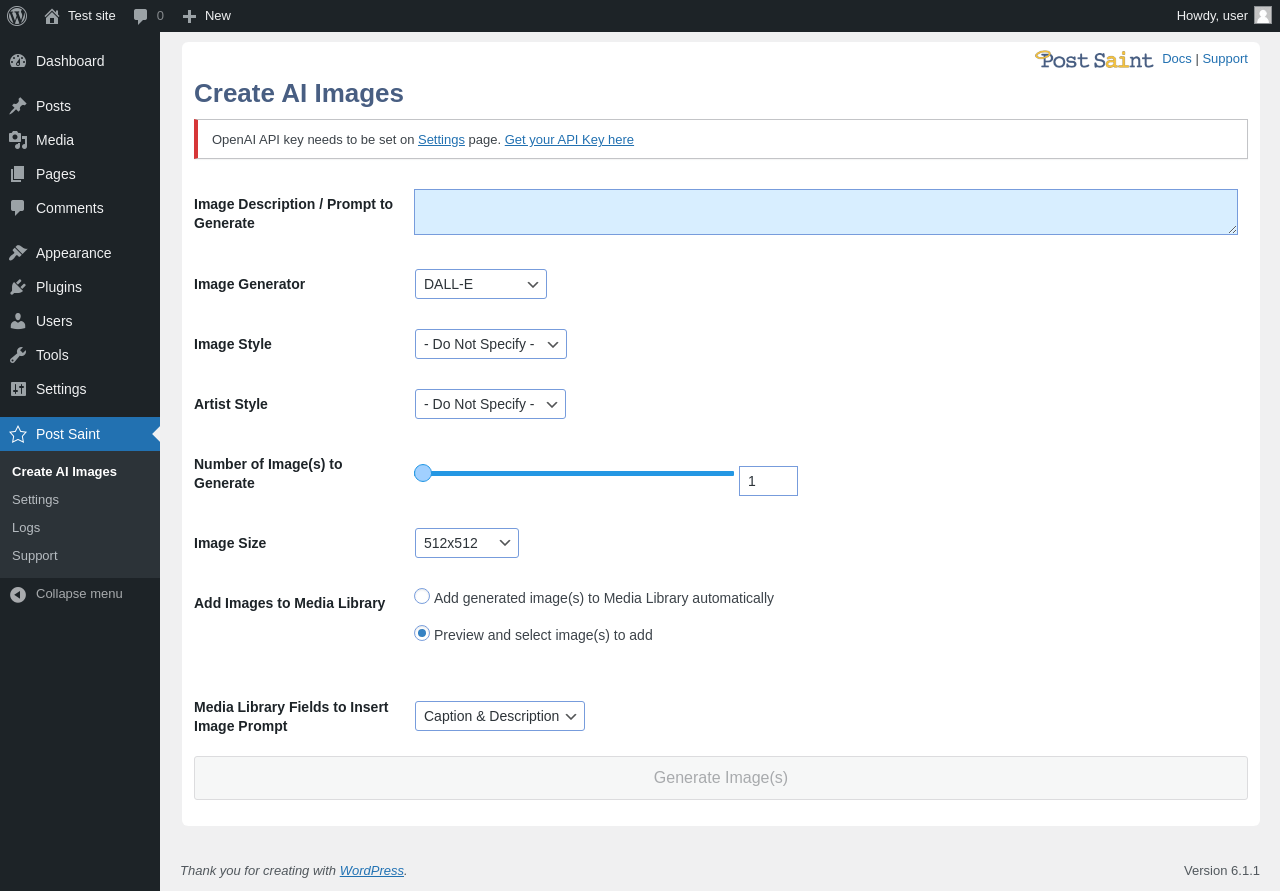Open the Support link near logo
1280x891 pixels.
click(x=1225, y=59)
